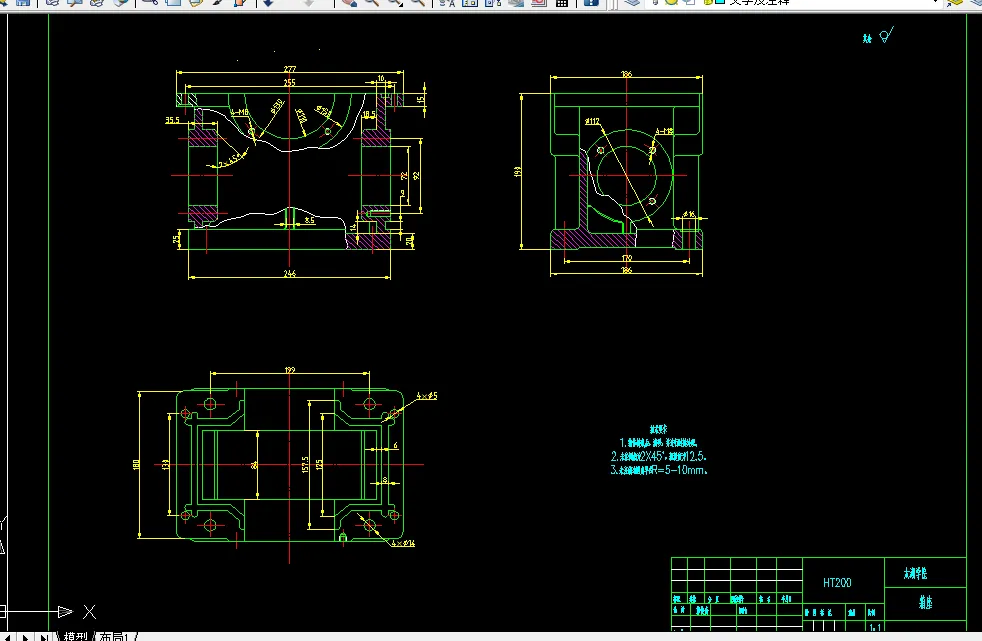The image size is (982, 641).
Task: Click the next-tab arrow in the tab strip
Action: [x=26, y=637]
